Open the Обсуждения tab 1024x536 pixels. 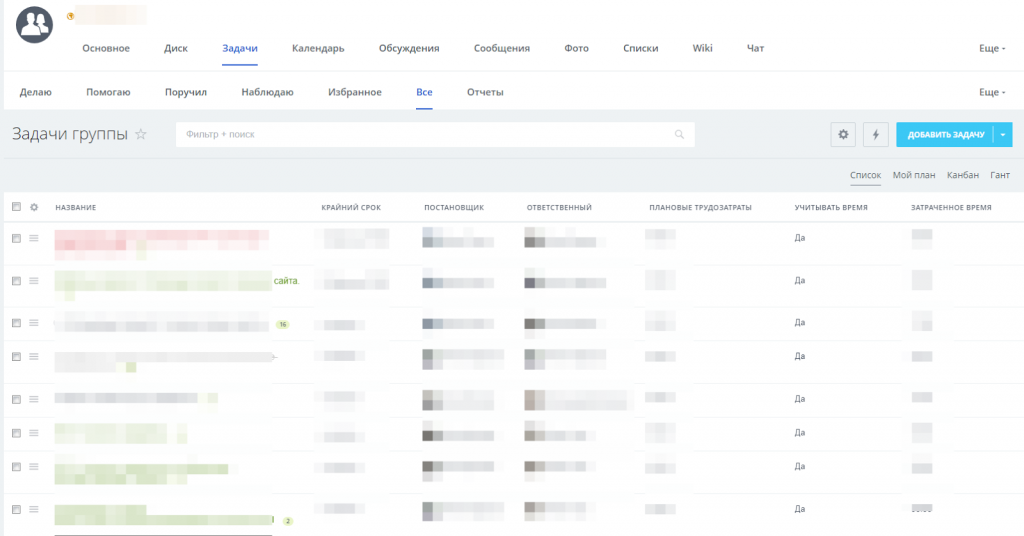point(409,48)
